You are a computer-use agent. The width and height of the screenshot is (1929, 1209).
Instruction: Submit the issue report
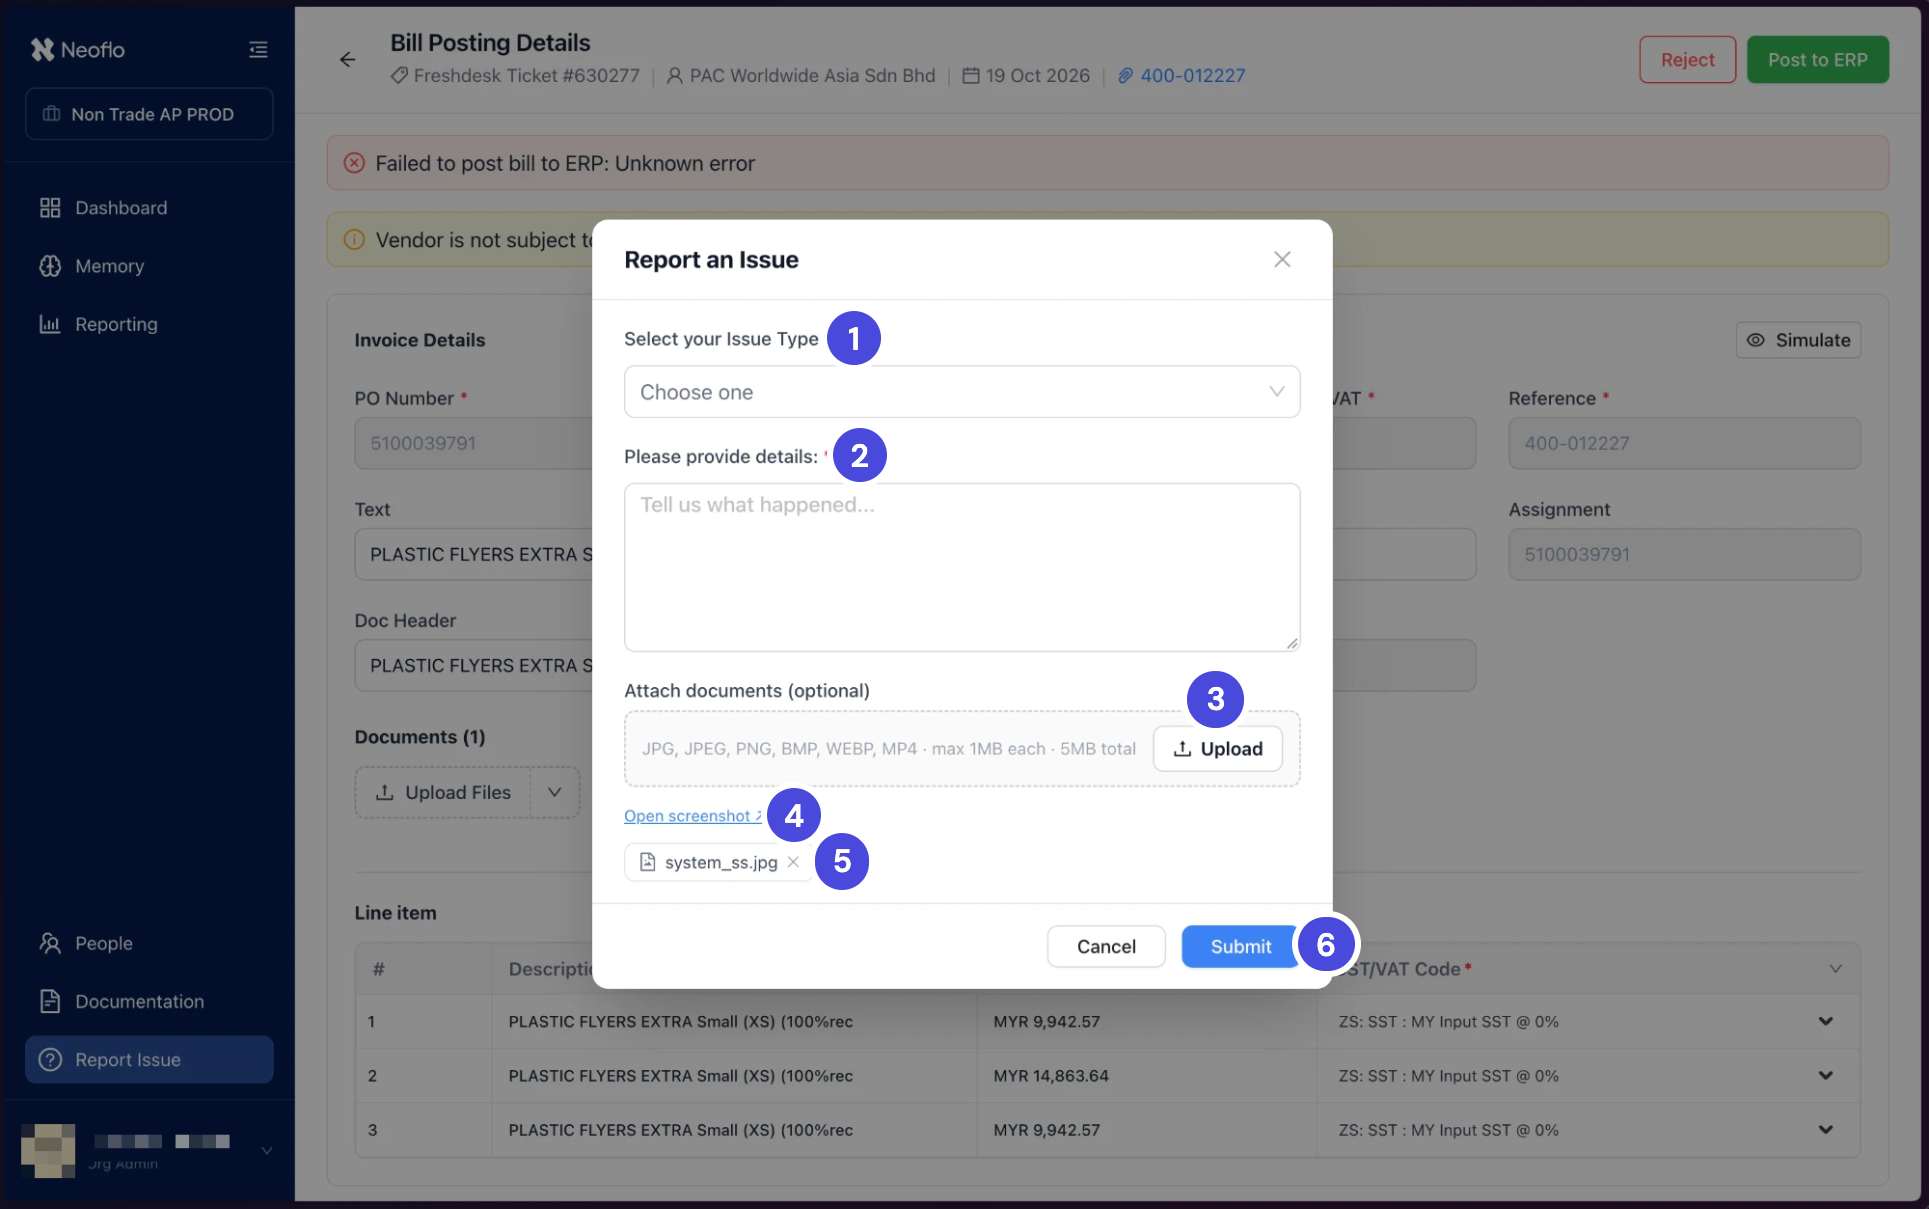1240,946
